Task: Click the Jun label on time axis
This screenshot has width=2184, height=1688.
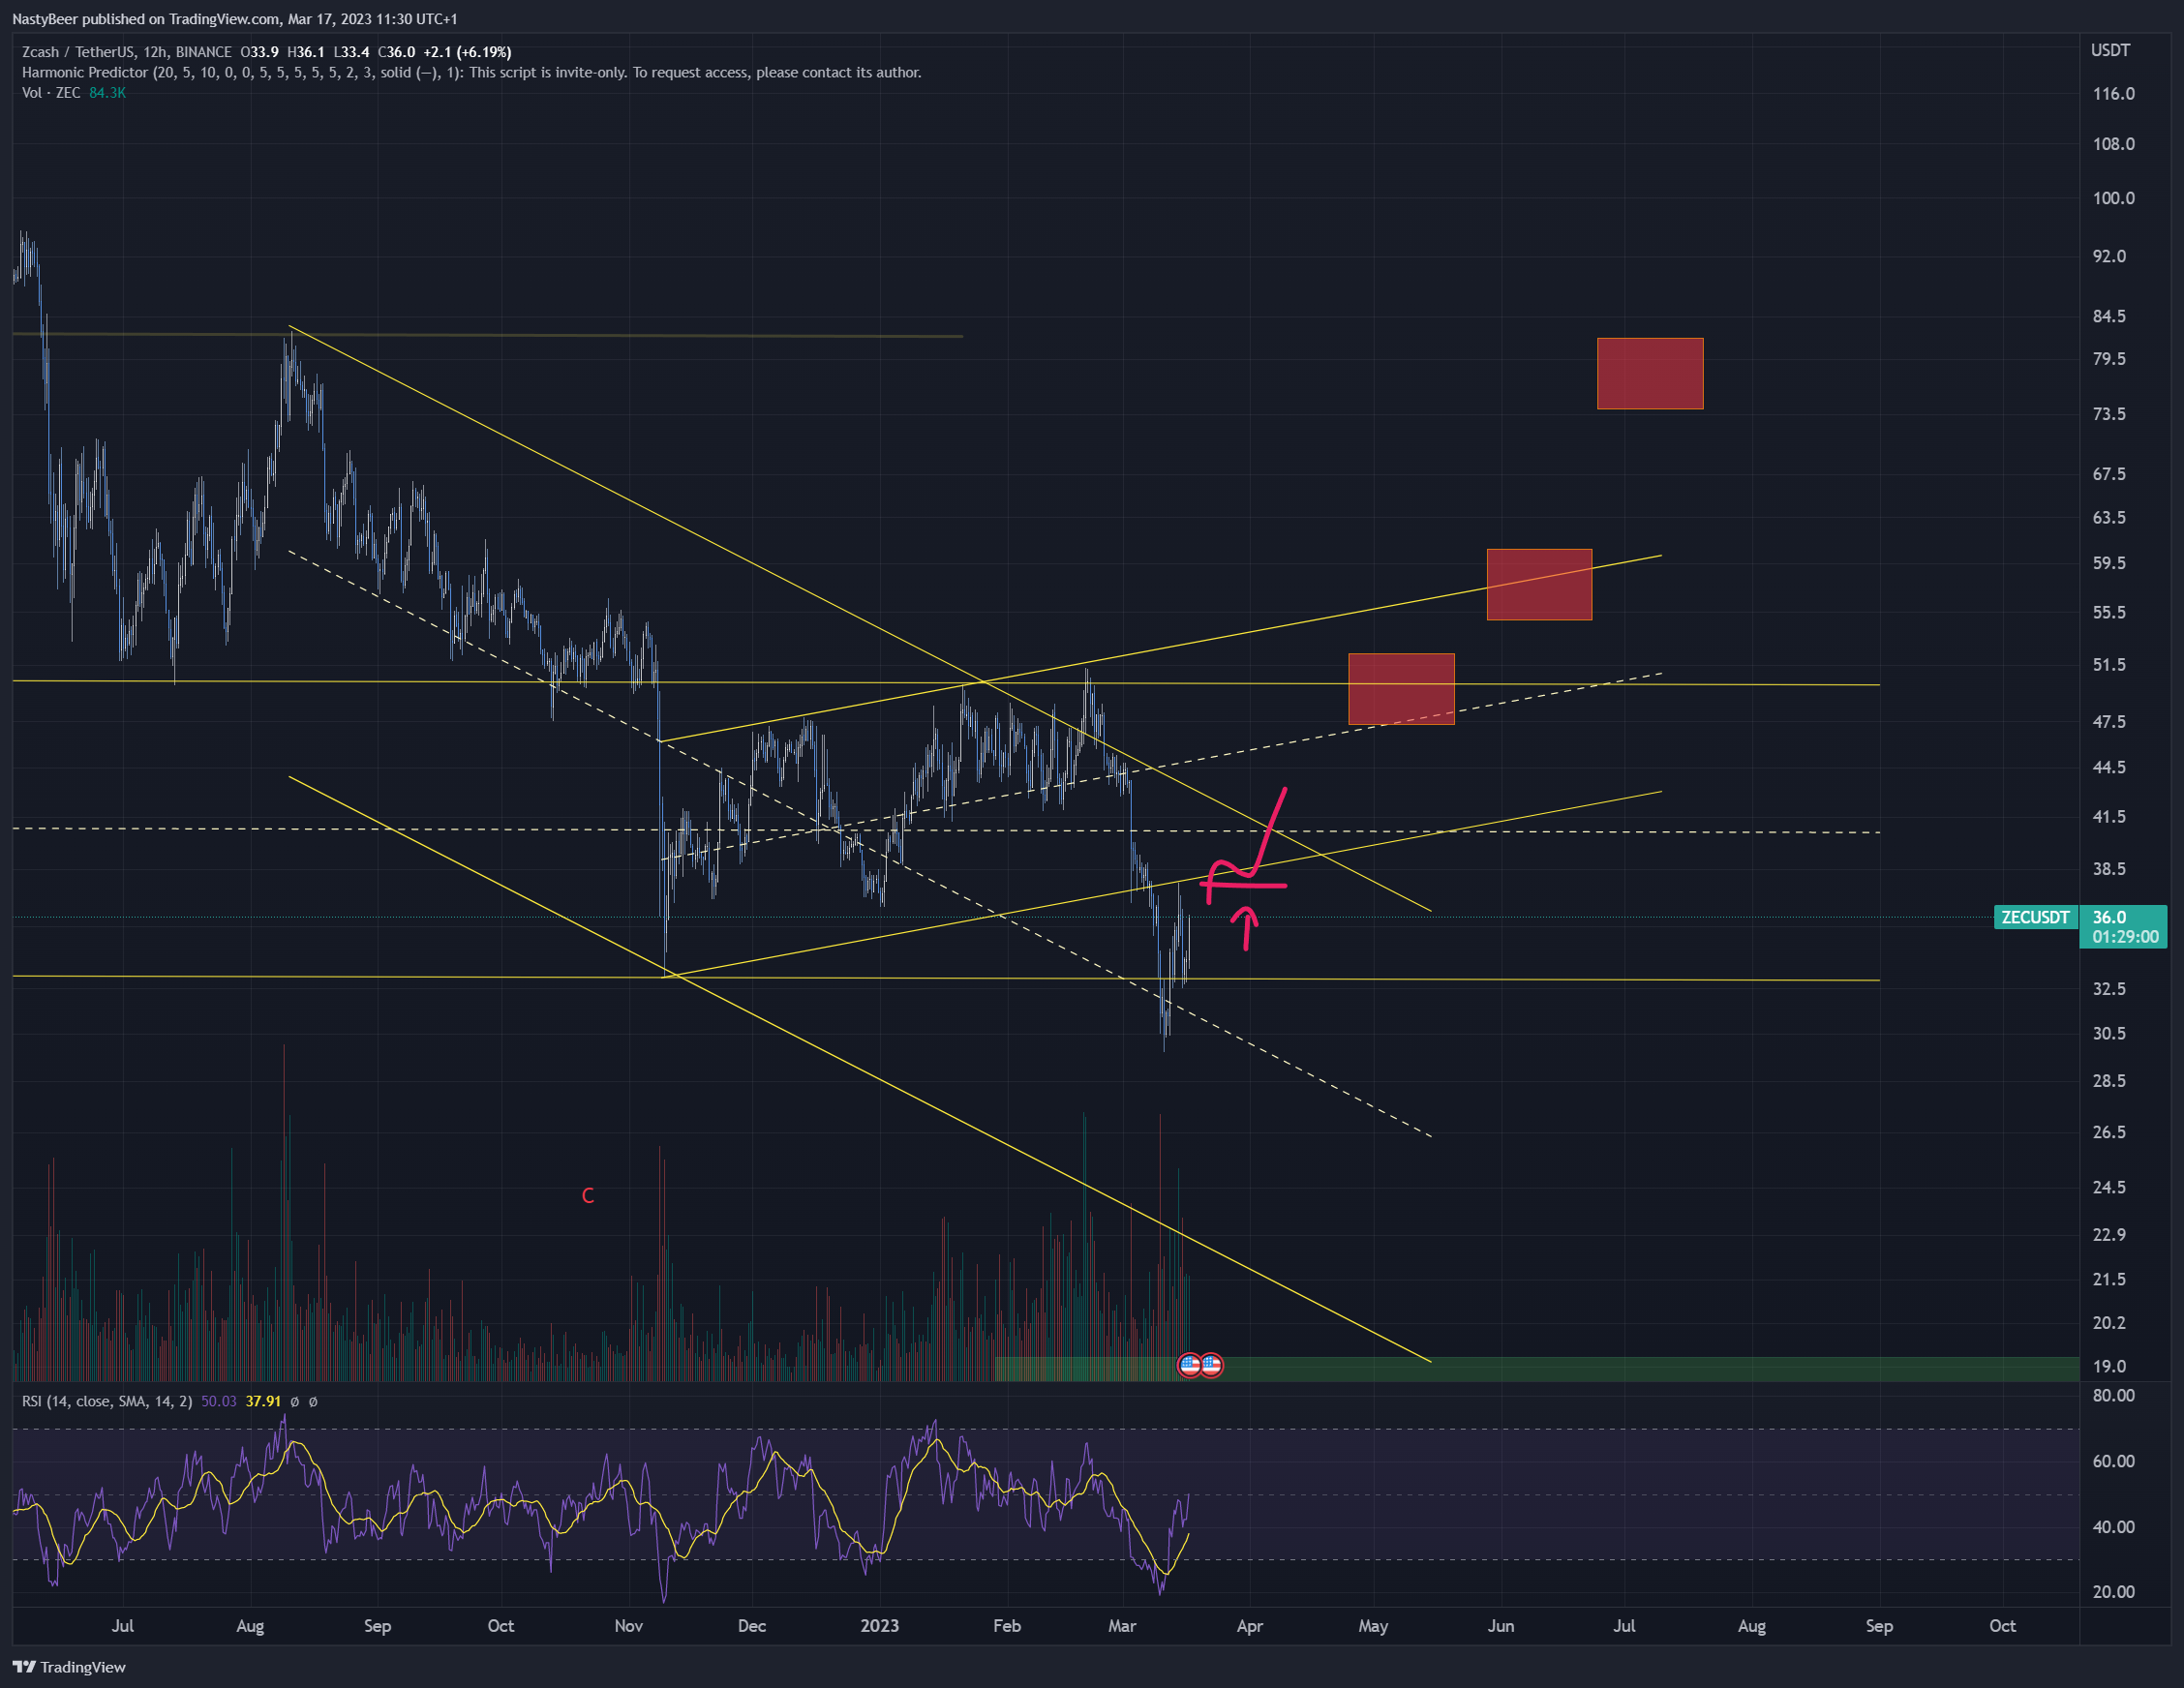Action: (x=1501, y=1626)
